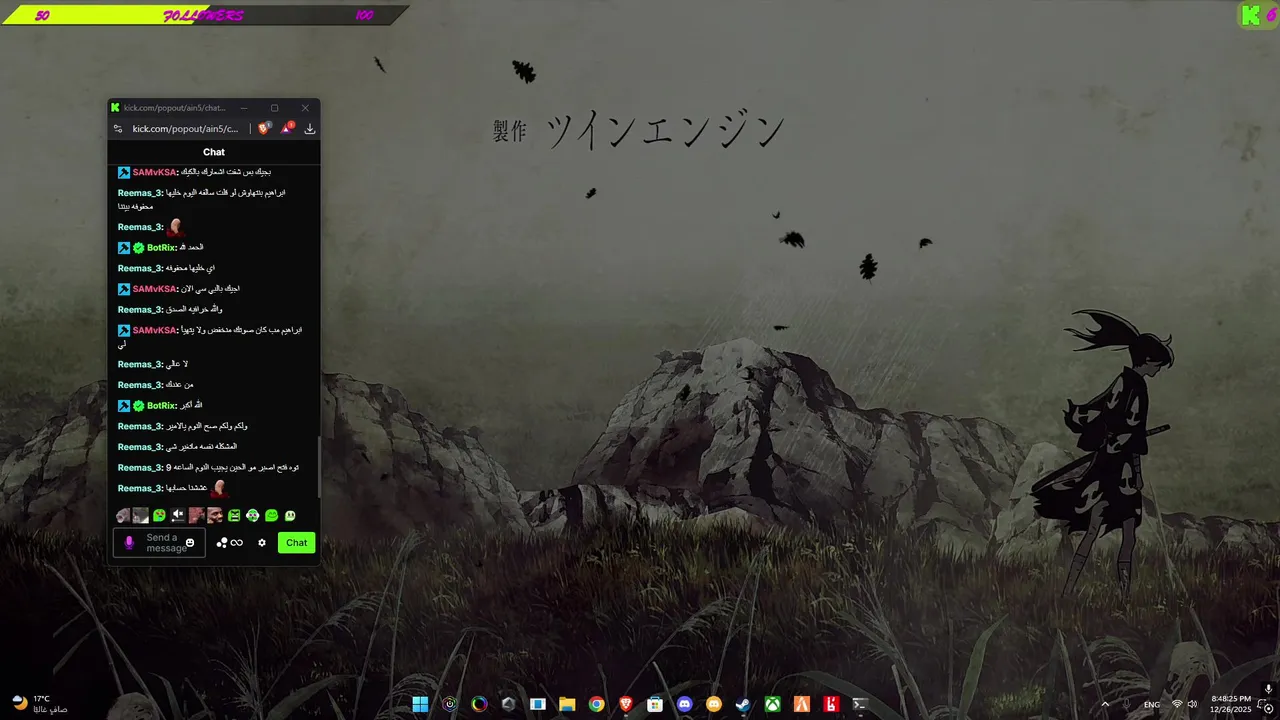Launch Google Chrome from taskbar
This screenshot has height=720, width=1280.
pyautogui.click(x=596, y=704)
